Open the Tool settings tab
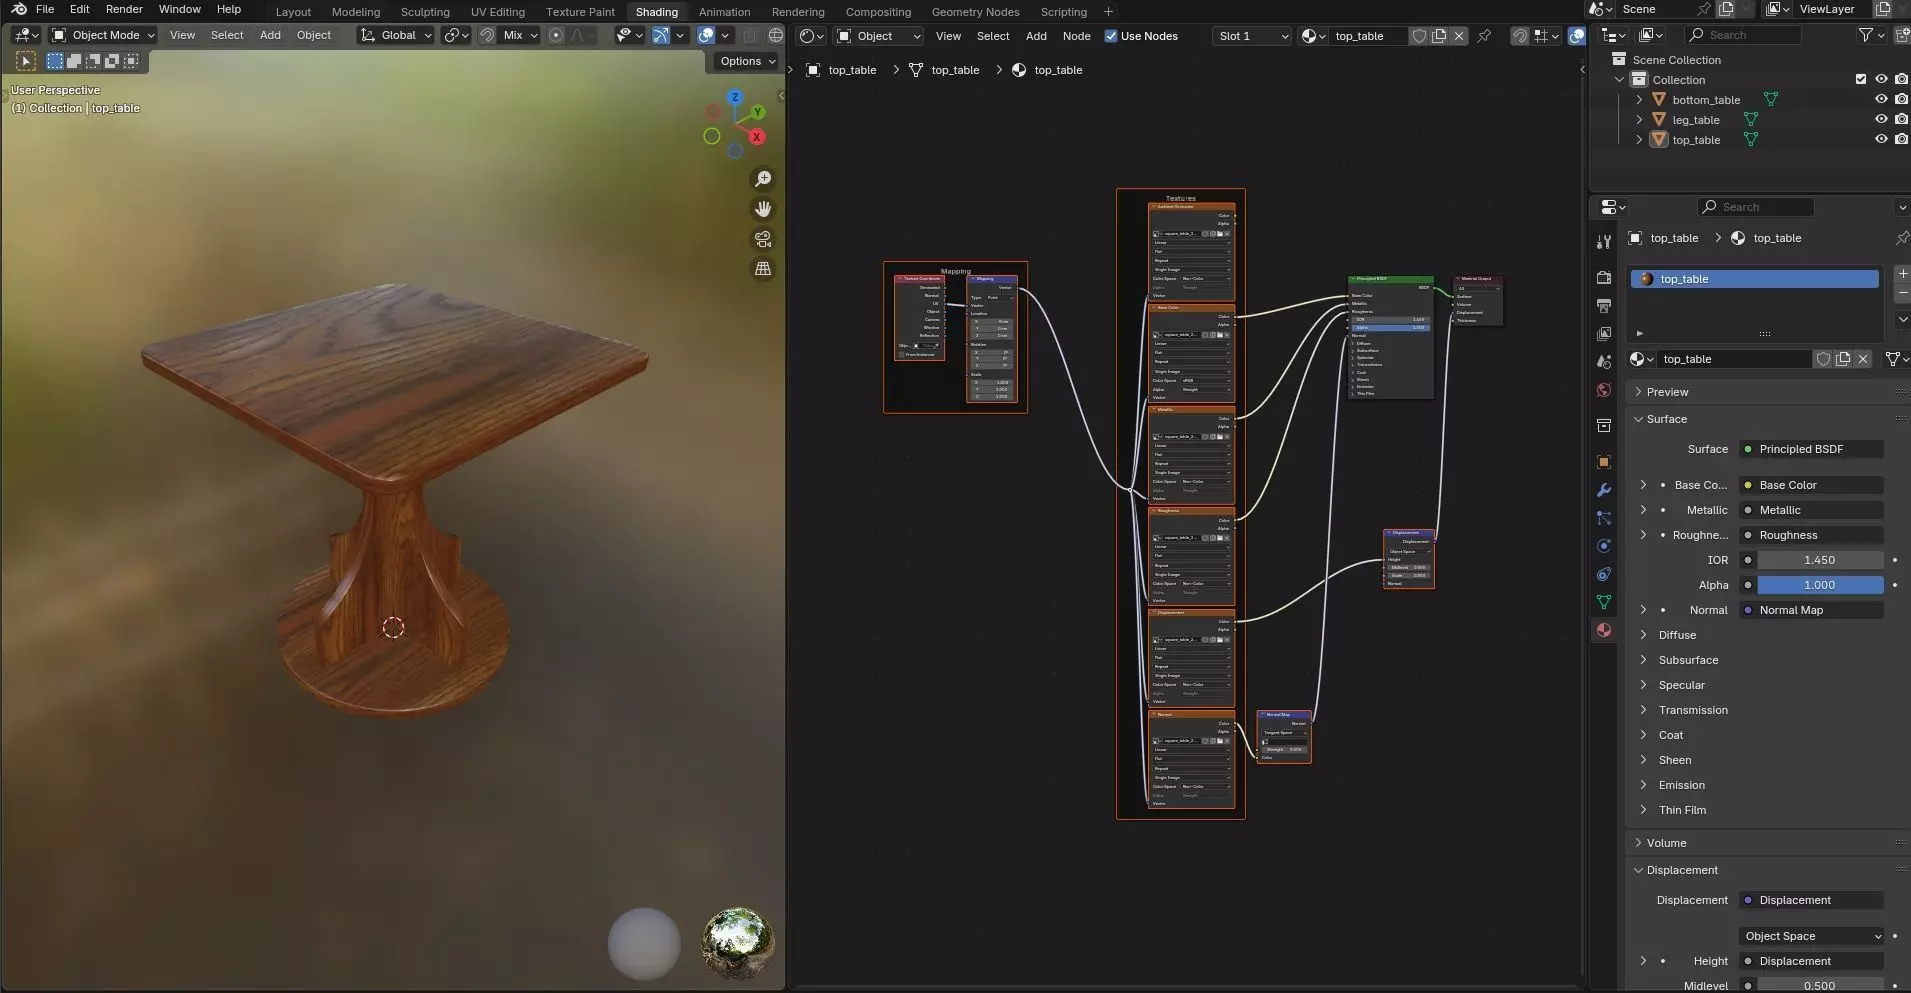 click(x=1604, y=242)
